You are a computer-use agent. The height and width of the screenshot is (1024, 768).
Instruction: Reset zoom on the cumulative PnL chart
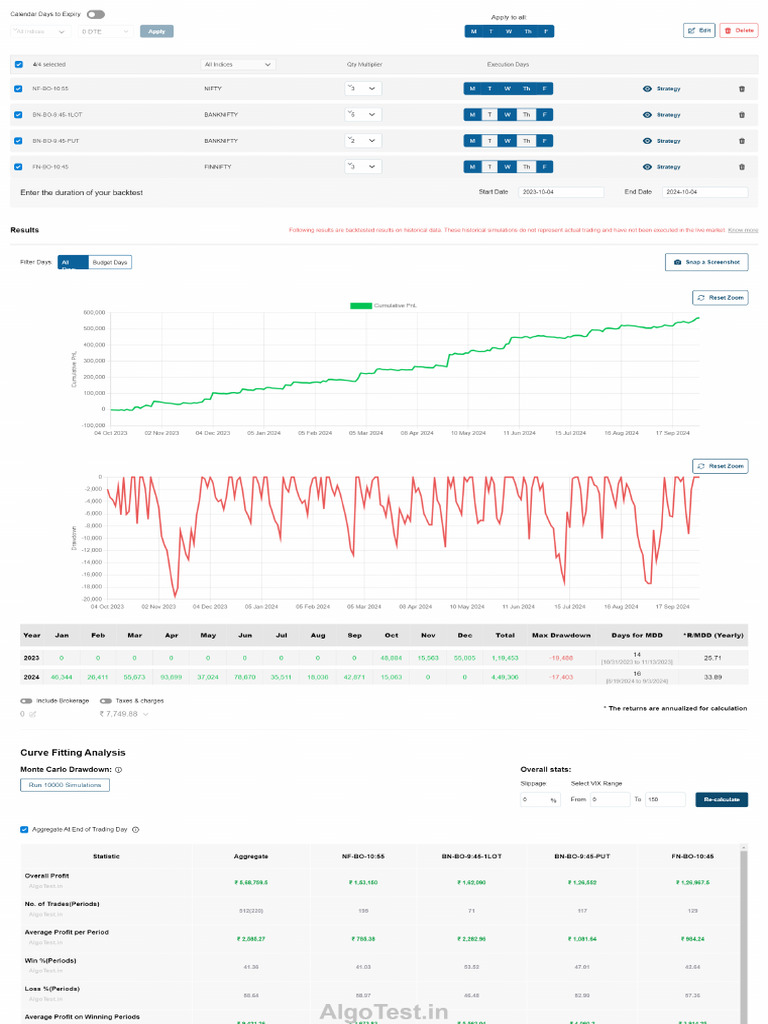(719, 298)
